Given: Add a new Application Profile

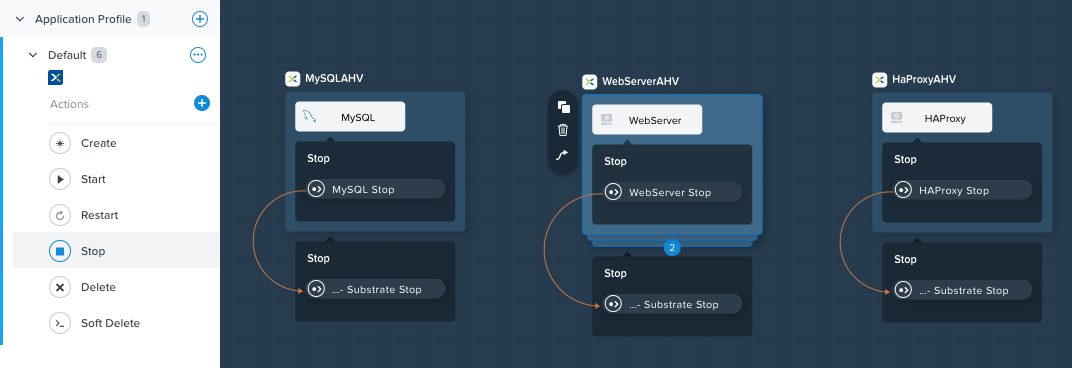Looking at the screenshot, I should point(200,19).
